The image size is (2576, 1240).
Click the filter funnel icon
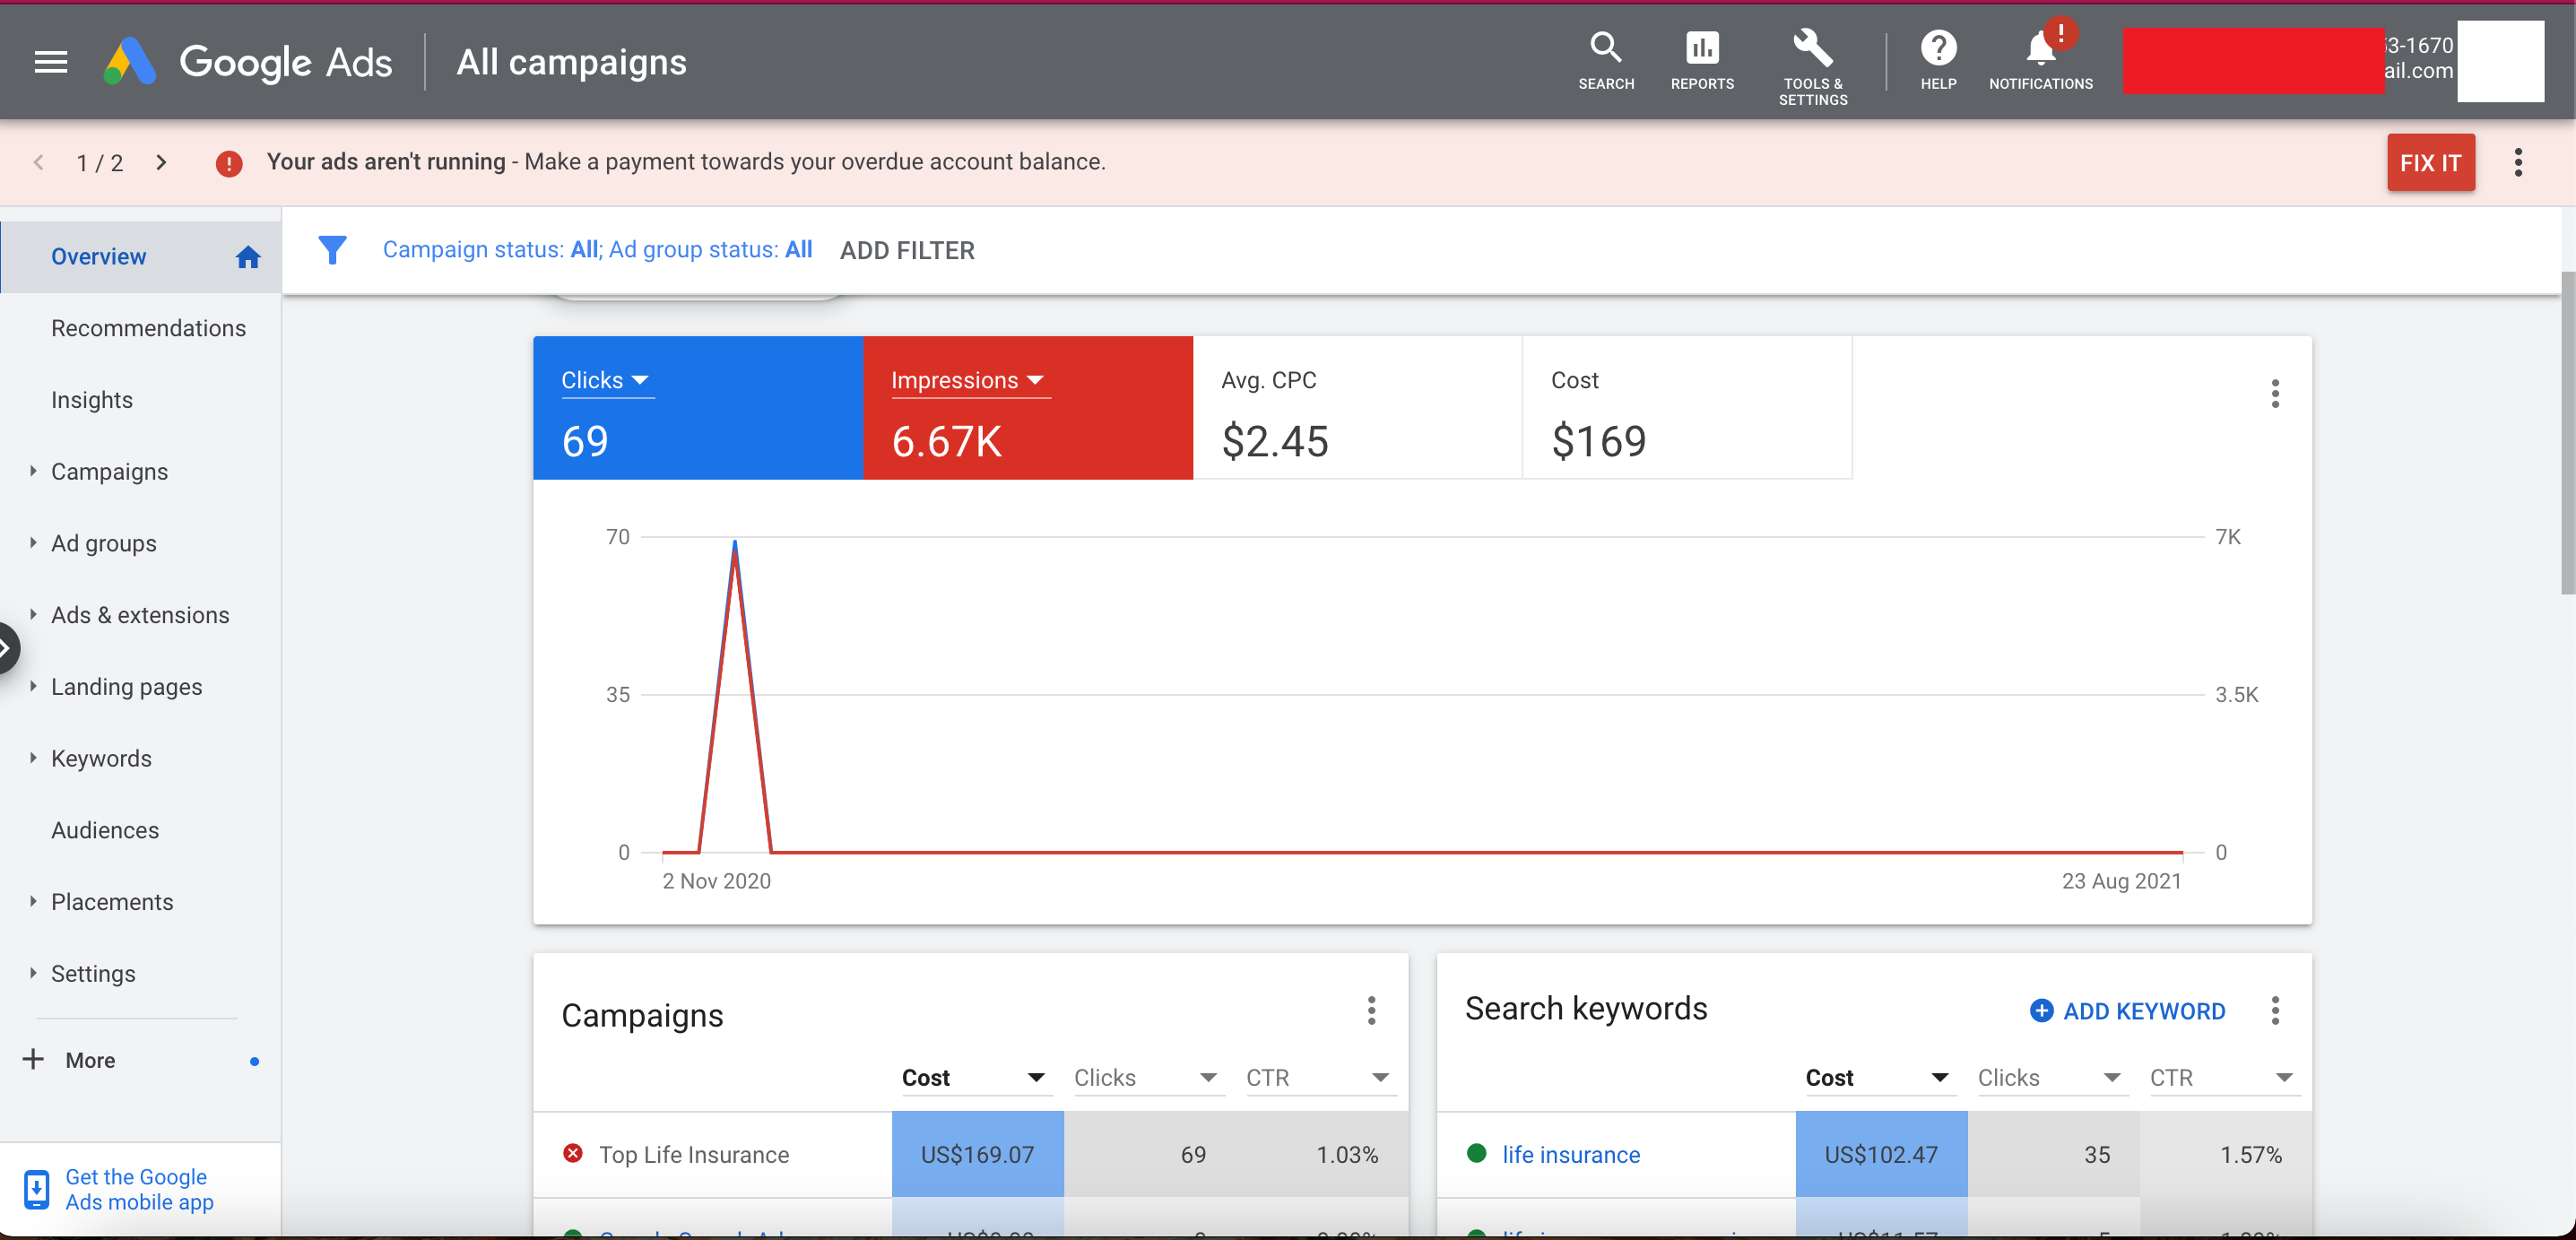click(x=333, y=250)
